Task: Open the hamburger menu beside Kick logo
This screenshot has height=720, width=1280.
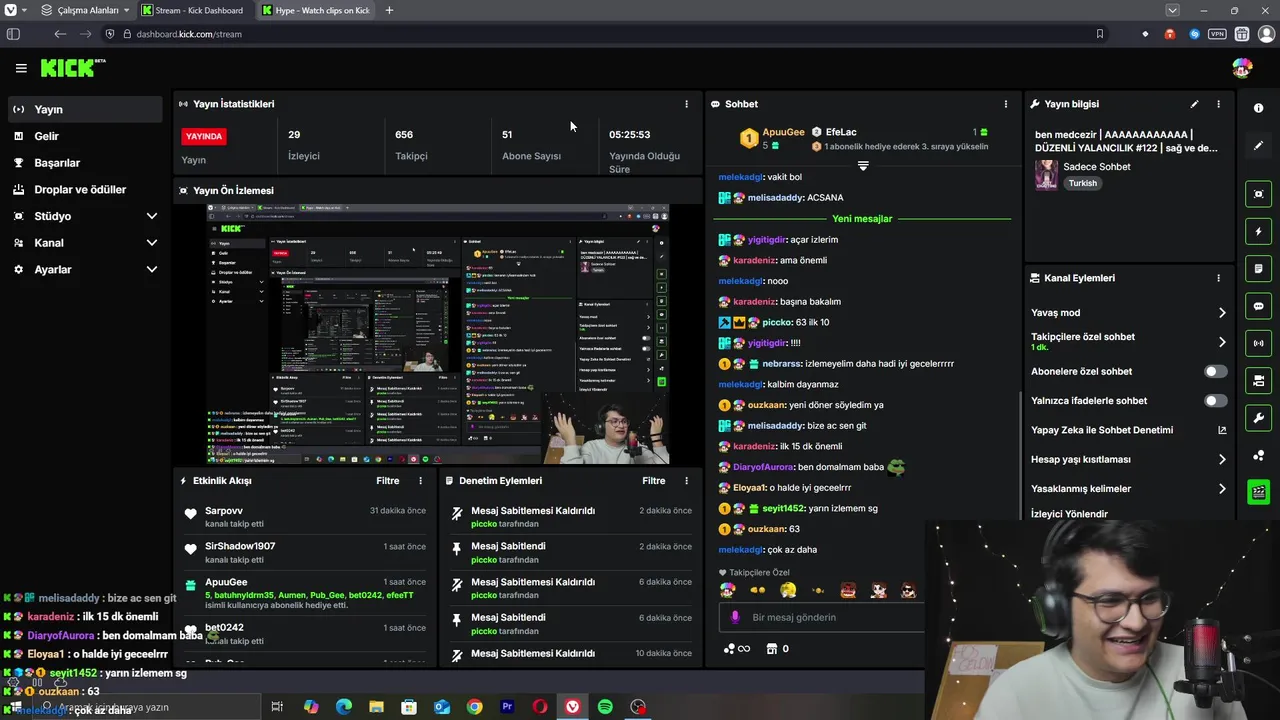Action: (x=21, y=68)
